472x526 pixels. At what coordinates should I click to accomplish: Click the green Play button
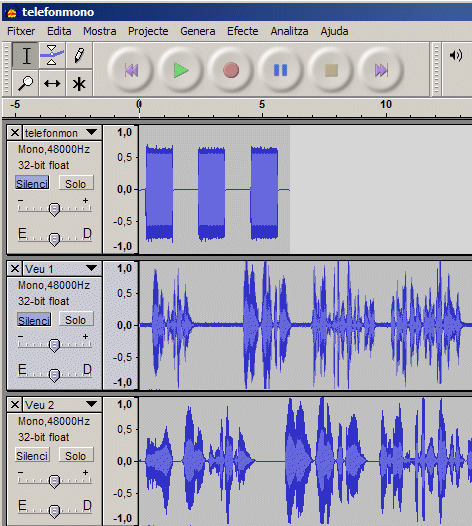(x=181, y=70)
